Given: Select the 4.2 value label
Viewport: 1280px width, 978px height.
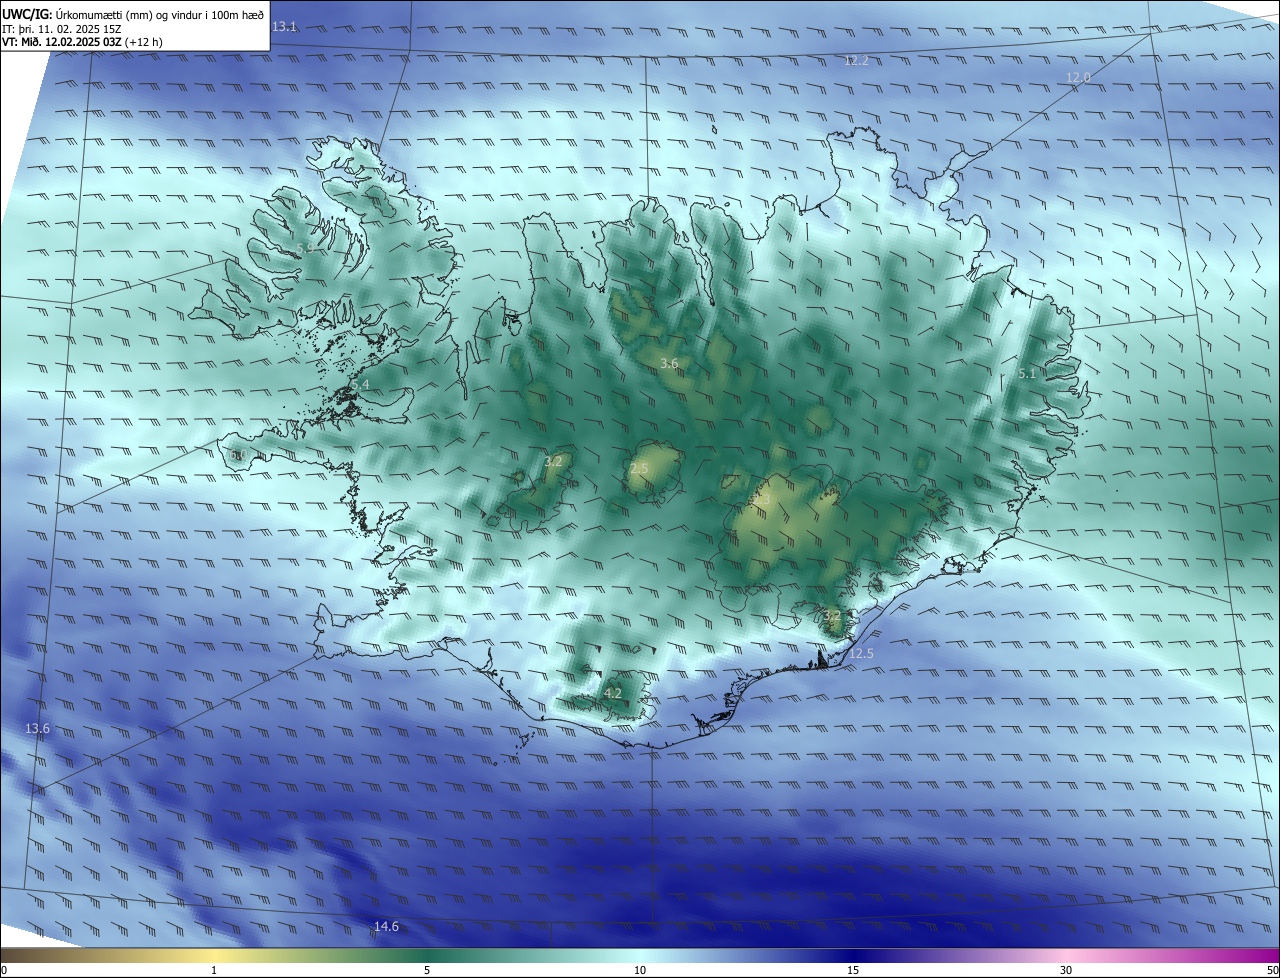Looking at the screenshot, I should coord(613,693).
